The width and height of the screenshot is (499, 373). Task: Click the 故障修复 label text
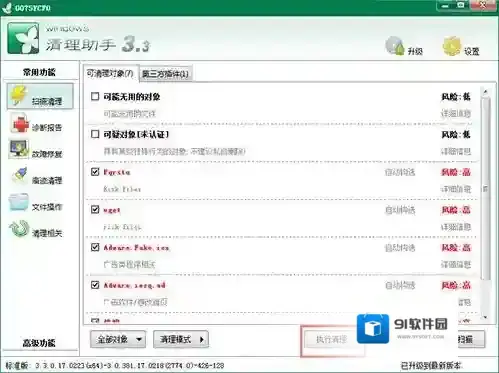(x=47, y=154)
